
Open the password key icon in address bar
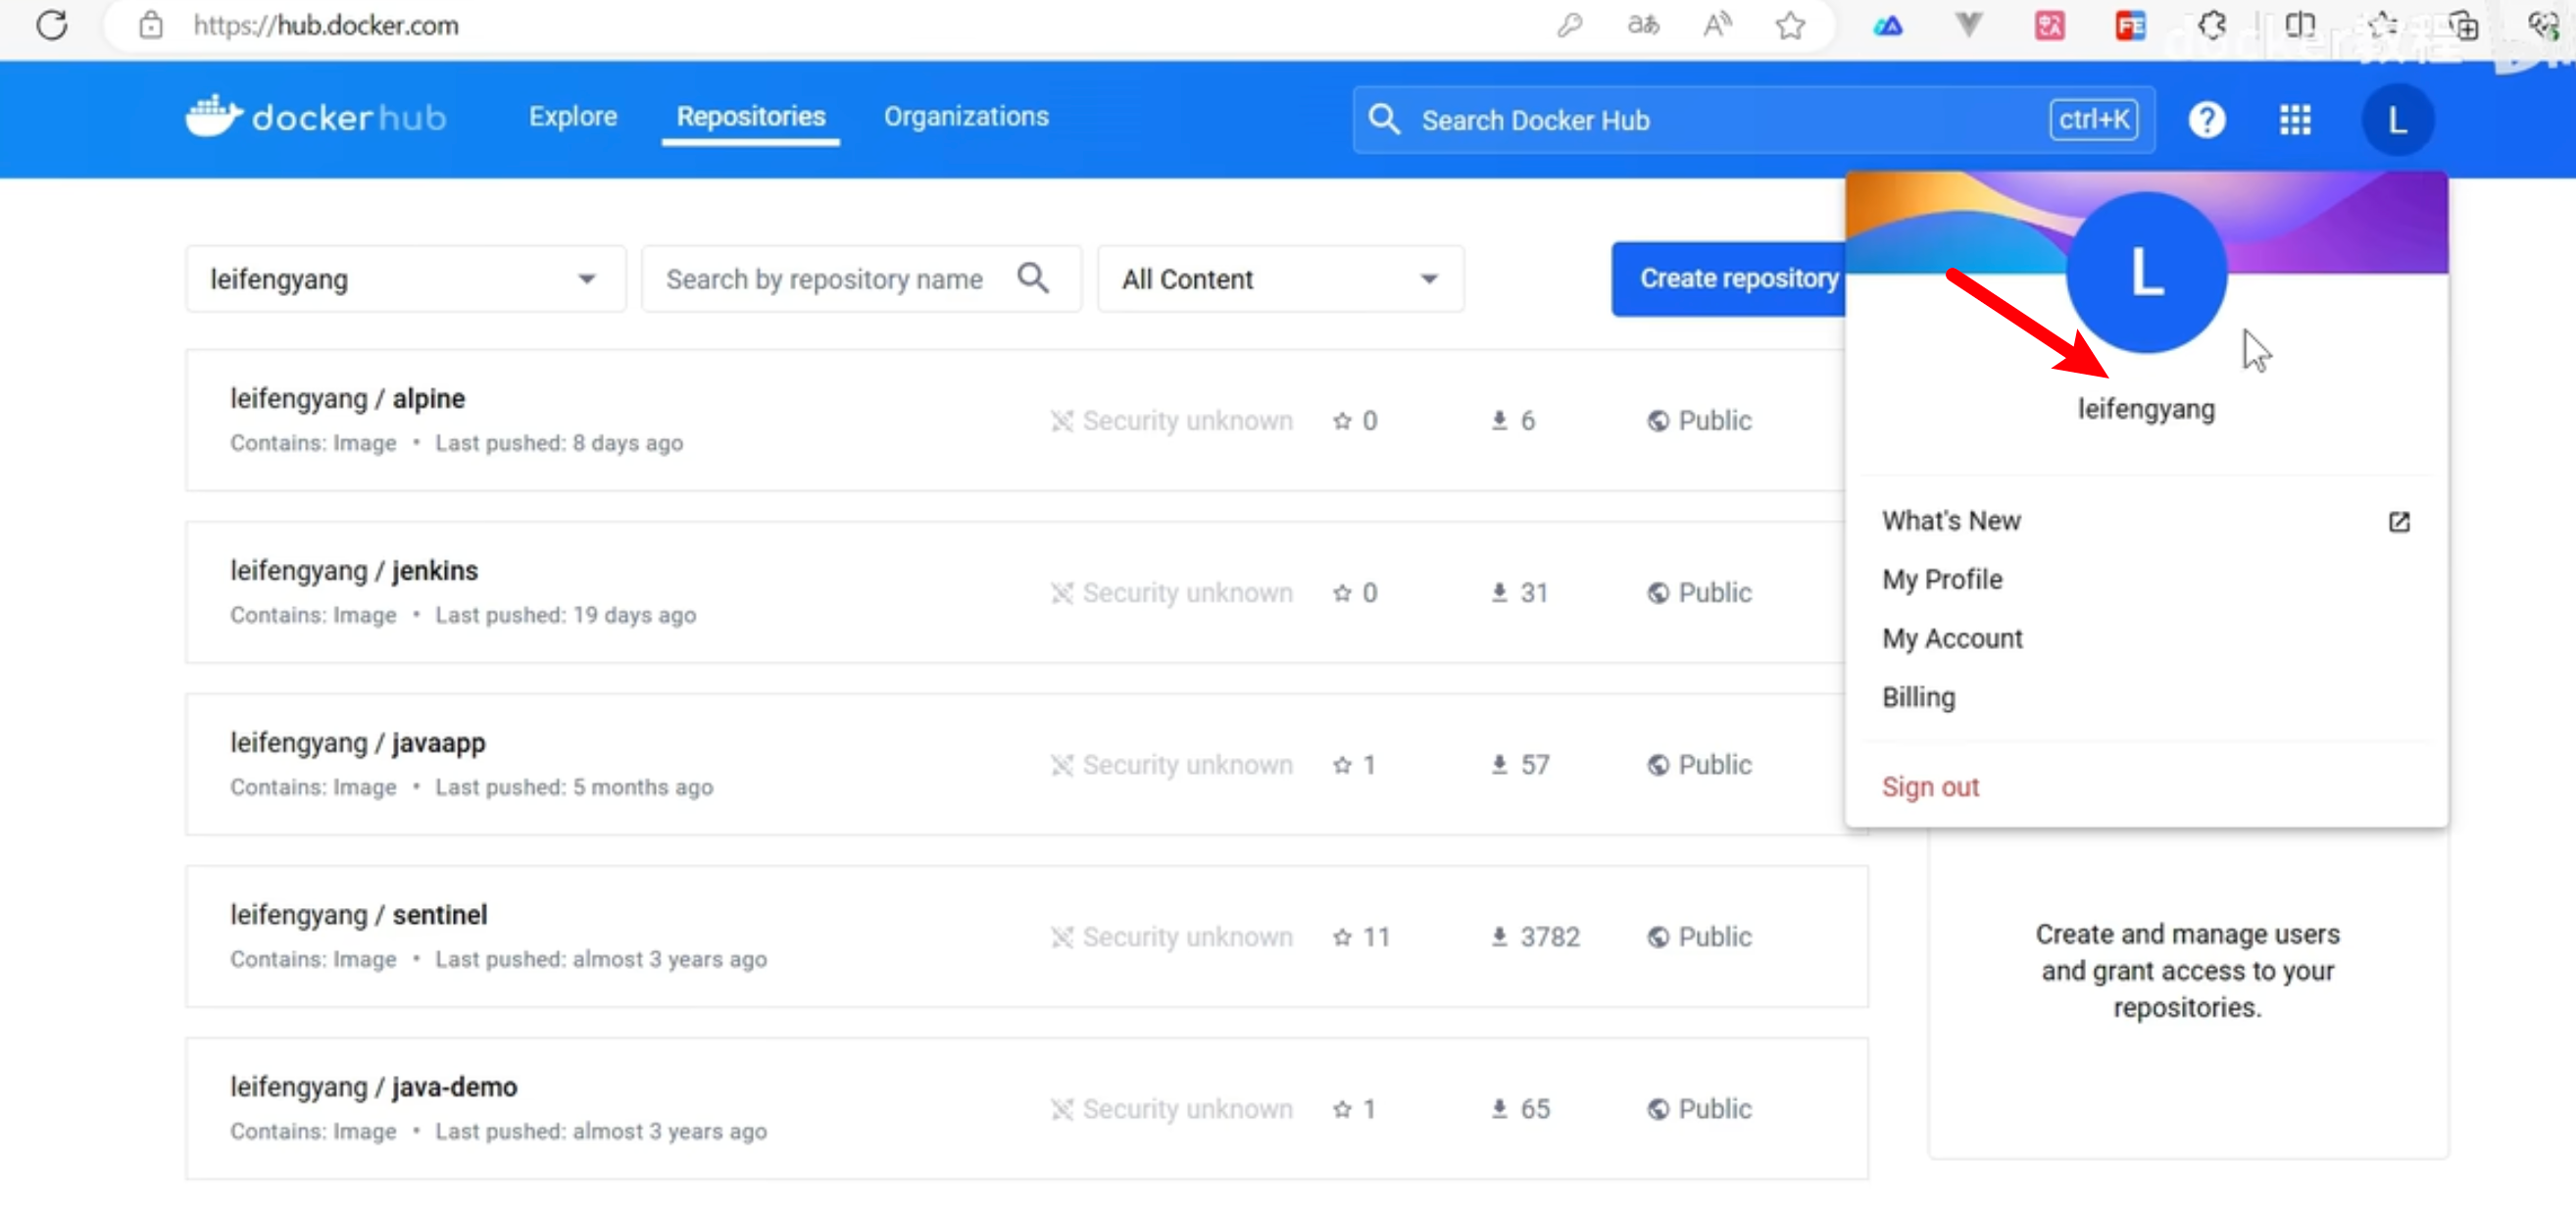[1569, 24]
